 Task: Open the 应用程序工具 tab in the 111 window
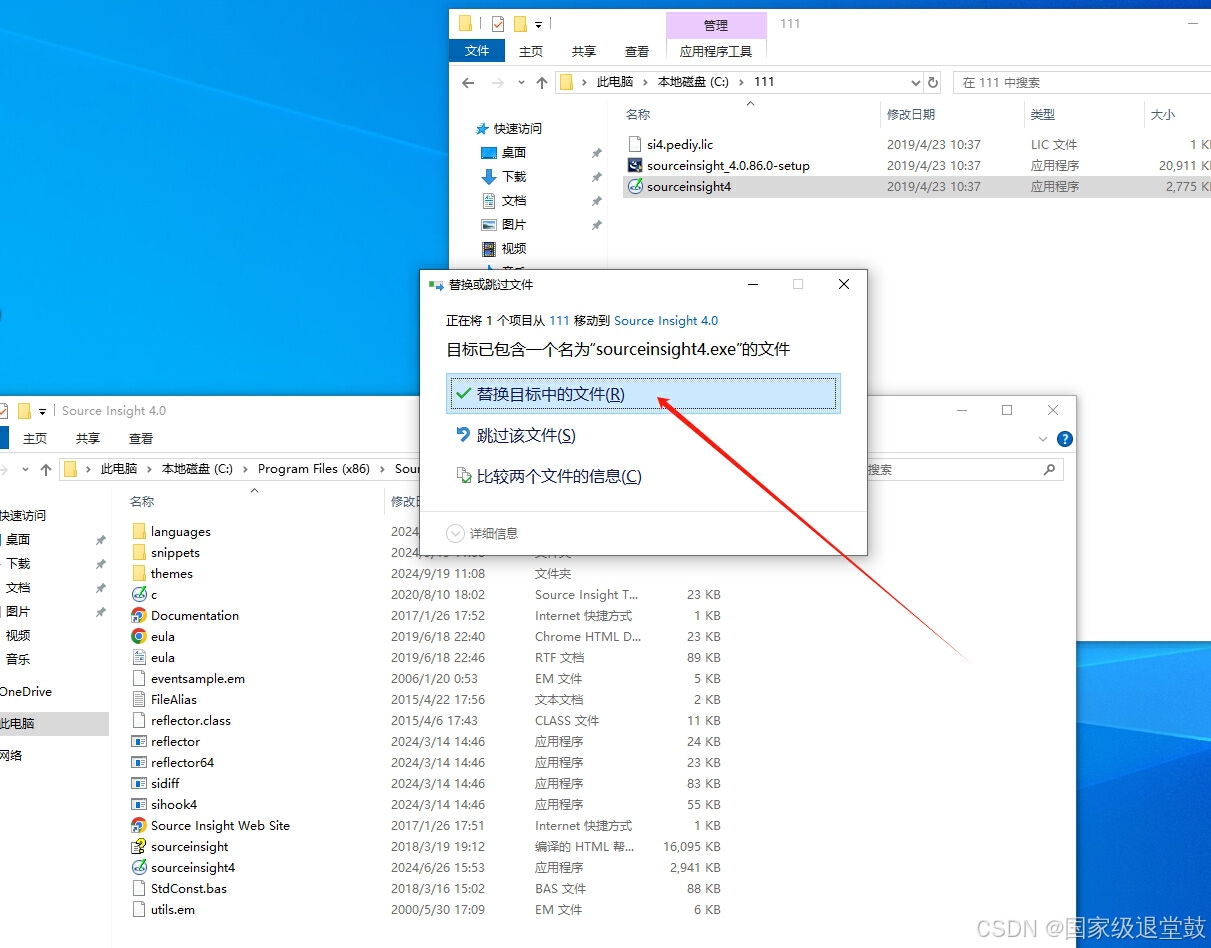(x=716, y=51)
